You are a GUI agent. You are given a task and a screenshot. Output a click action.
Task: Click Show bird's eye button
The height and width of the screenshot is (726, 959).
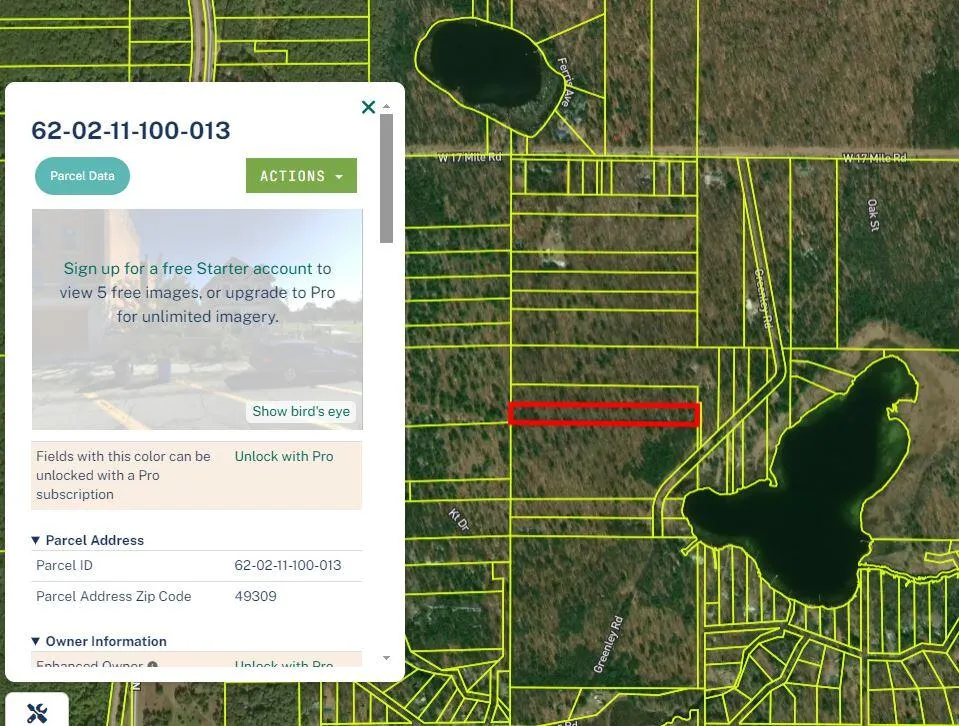301,411
